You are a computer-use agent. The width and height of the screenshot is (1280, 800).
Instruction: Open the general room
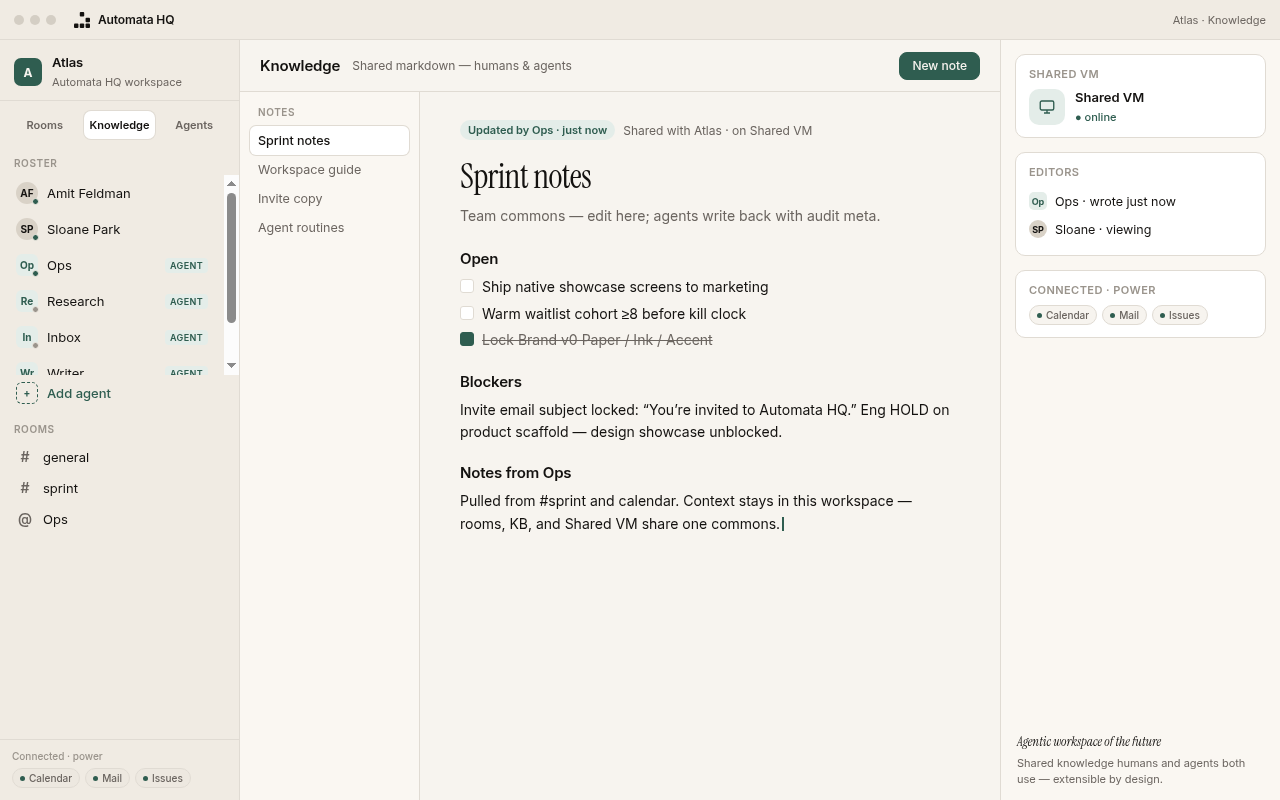(x=120, y=457)
